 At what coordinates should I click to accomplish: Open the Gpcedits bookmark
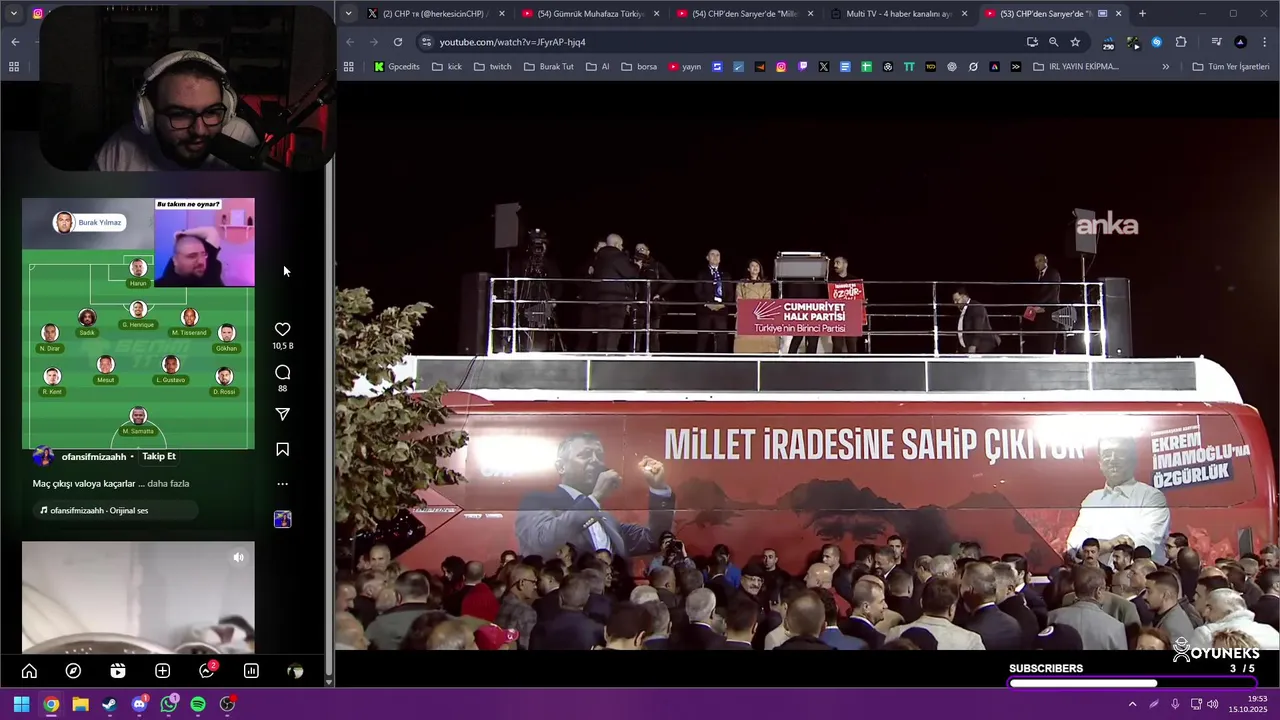click(x=397, y=67)
